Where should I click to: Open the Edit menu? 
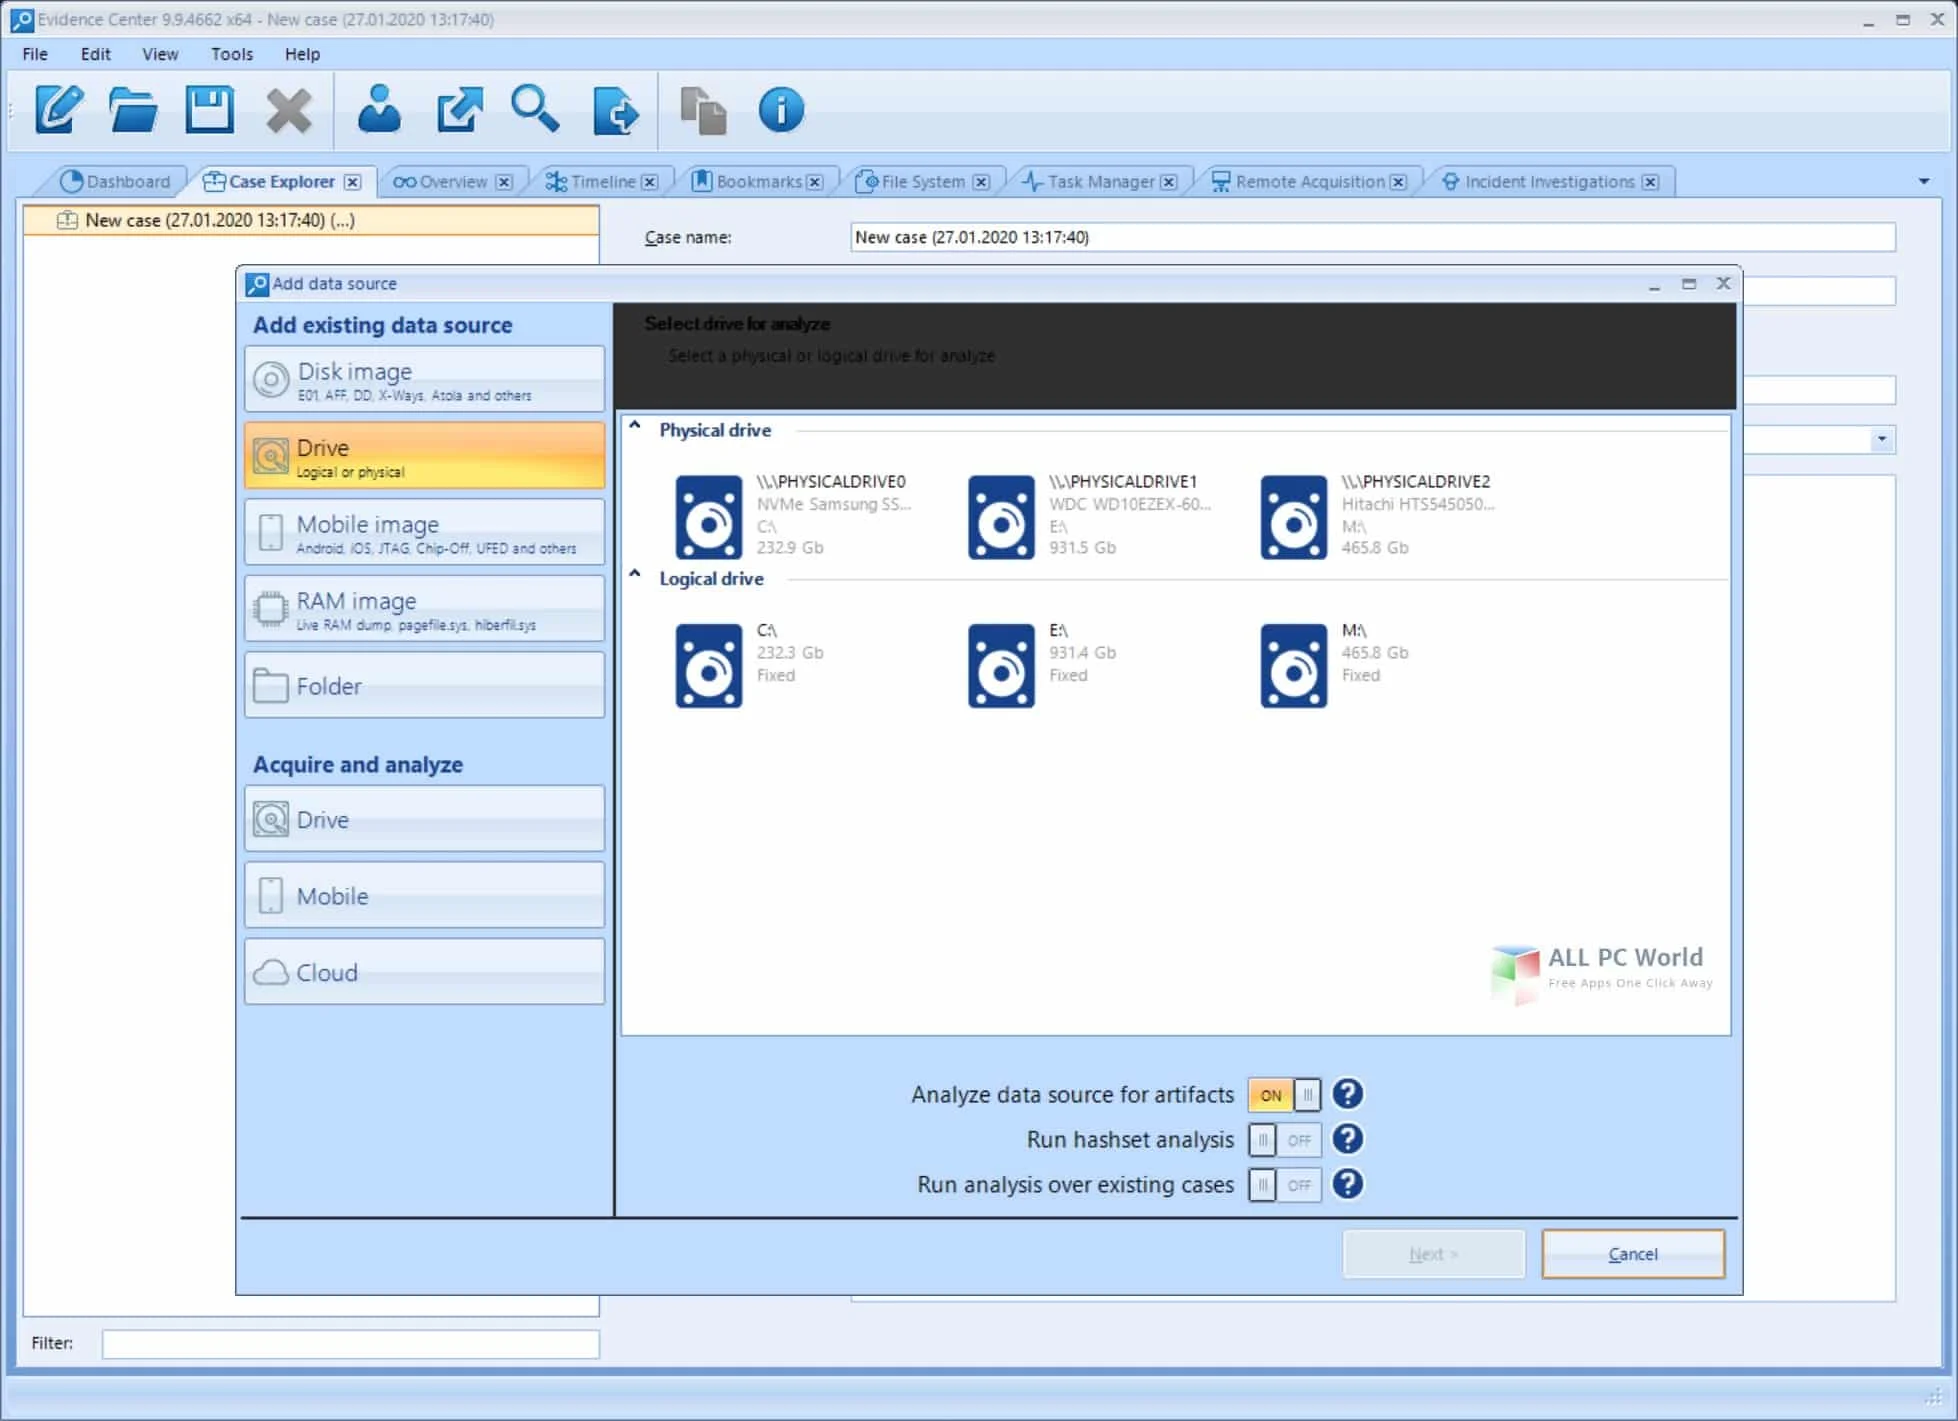[96, 54]
